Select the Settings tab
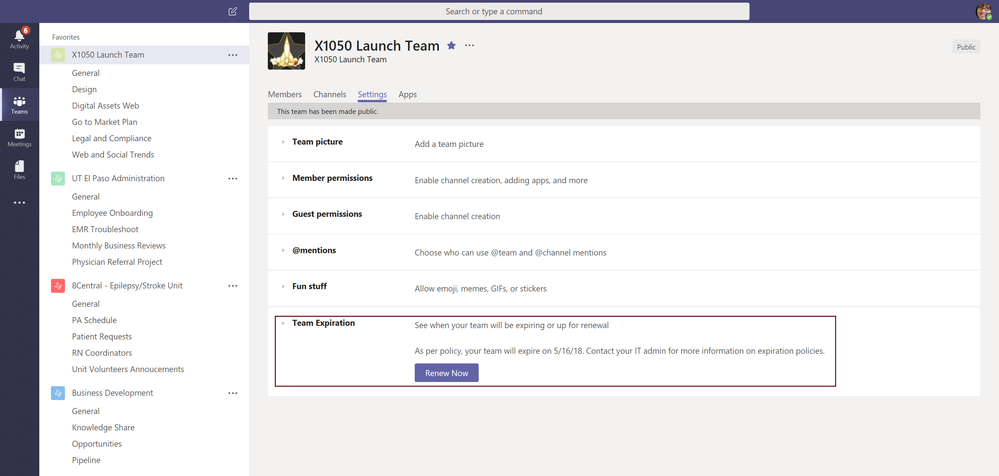 (x=372, y=94)
